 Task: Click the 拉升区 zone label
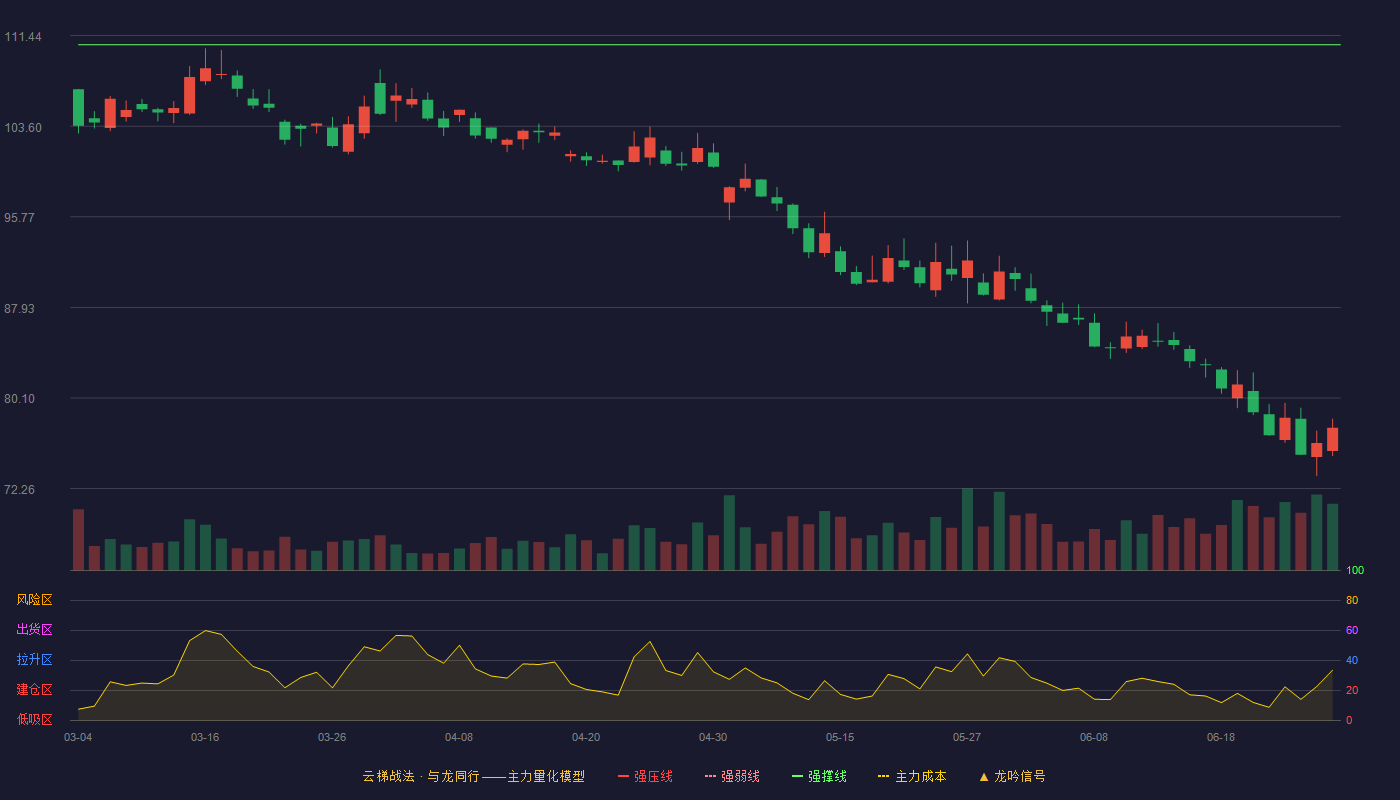point(34,660)
